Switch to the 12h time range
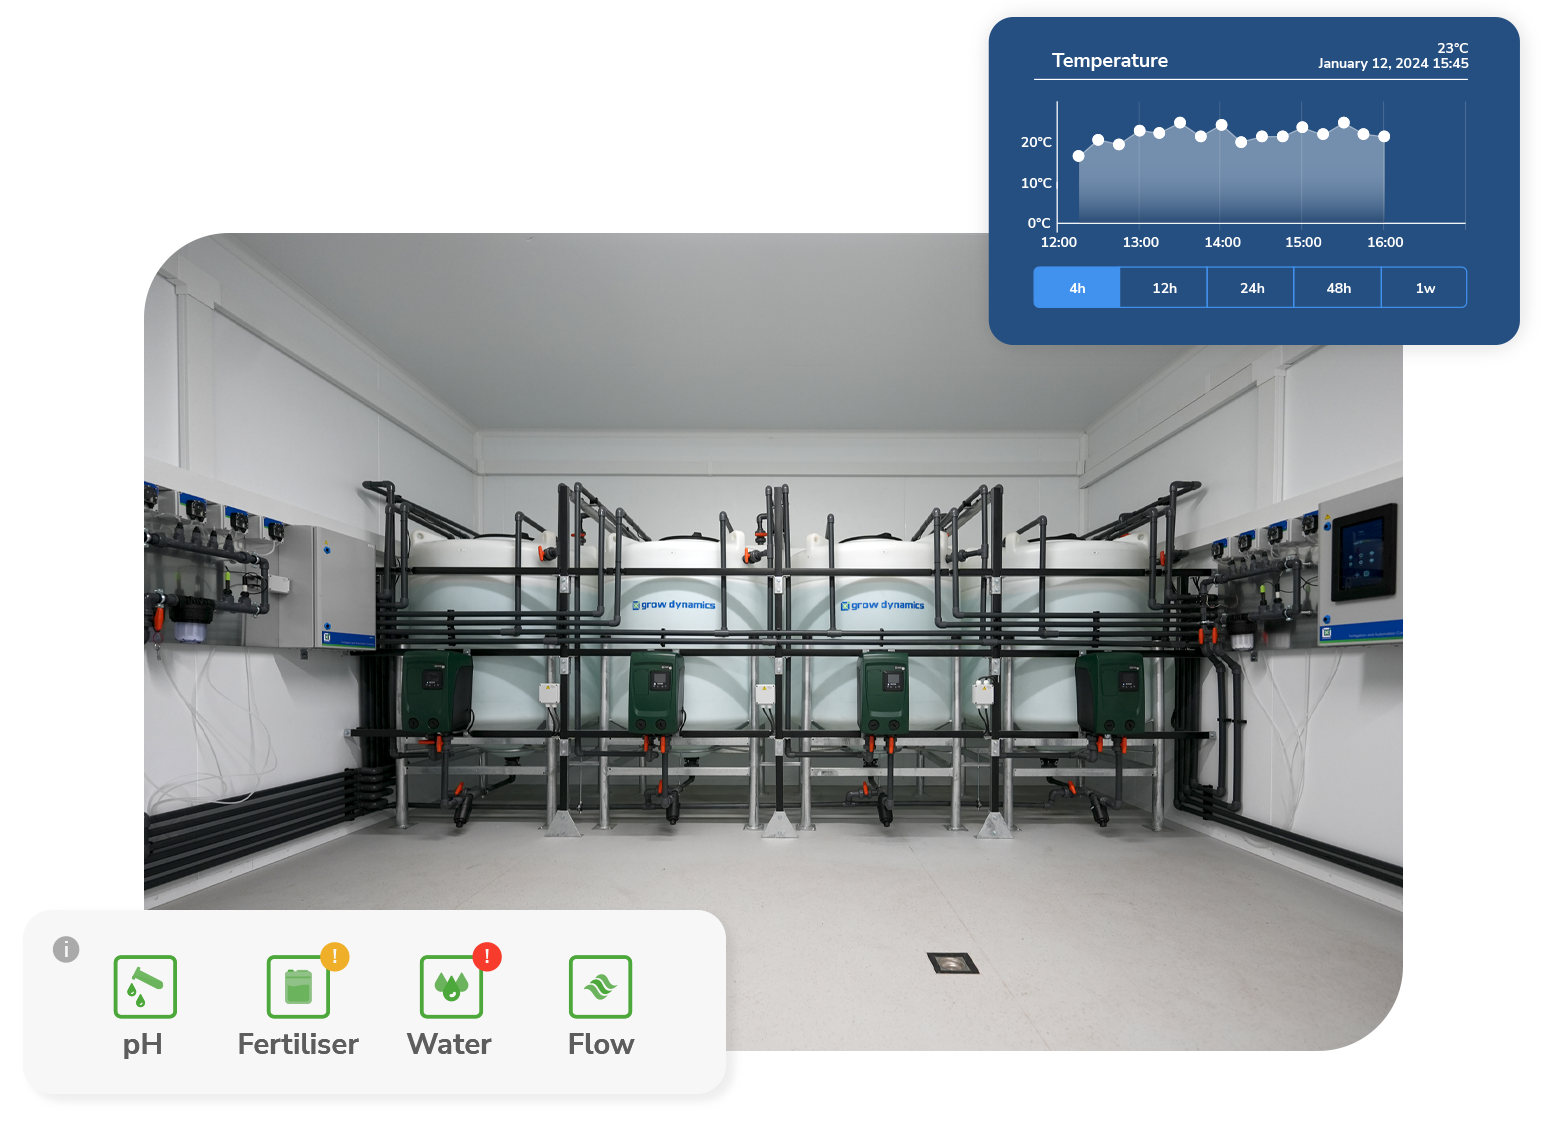The width and height of the screenshot is (1566, 1145). [1164, 288]
